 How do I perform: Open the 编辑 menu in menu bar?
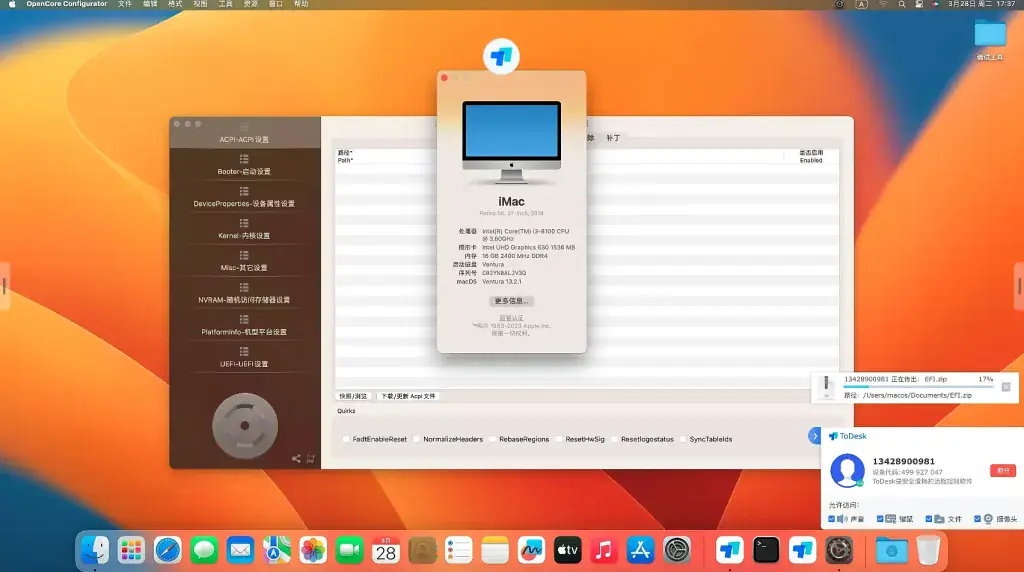[150, 4]
